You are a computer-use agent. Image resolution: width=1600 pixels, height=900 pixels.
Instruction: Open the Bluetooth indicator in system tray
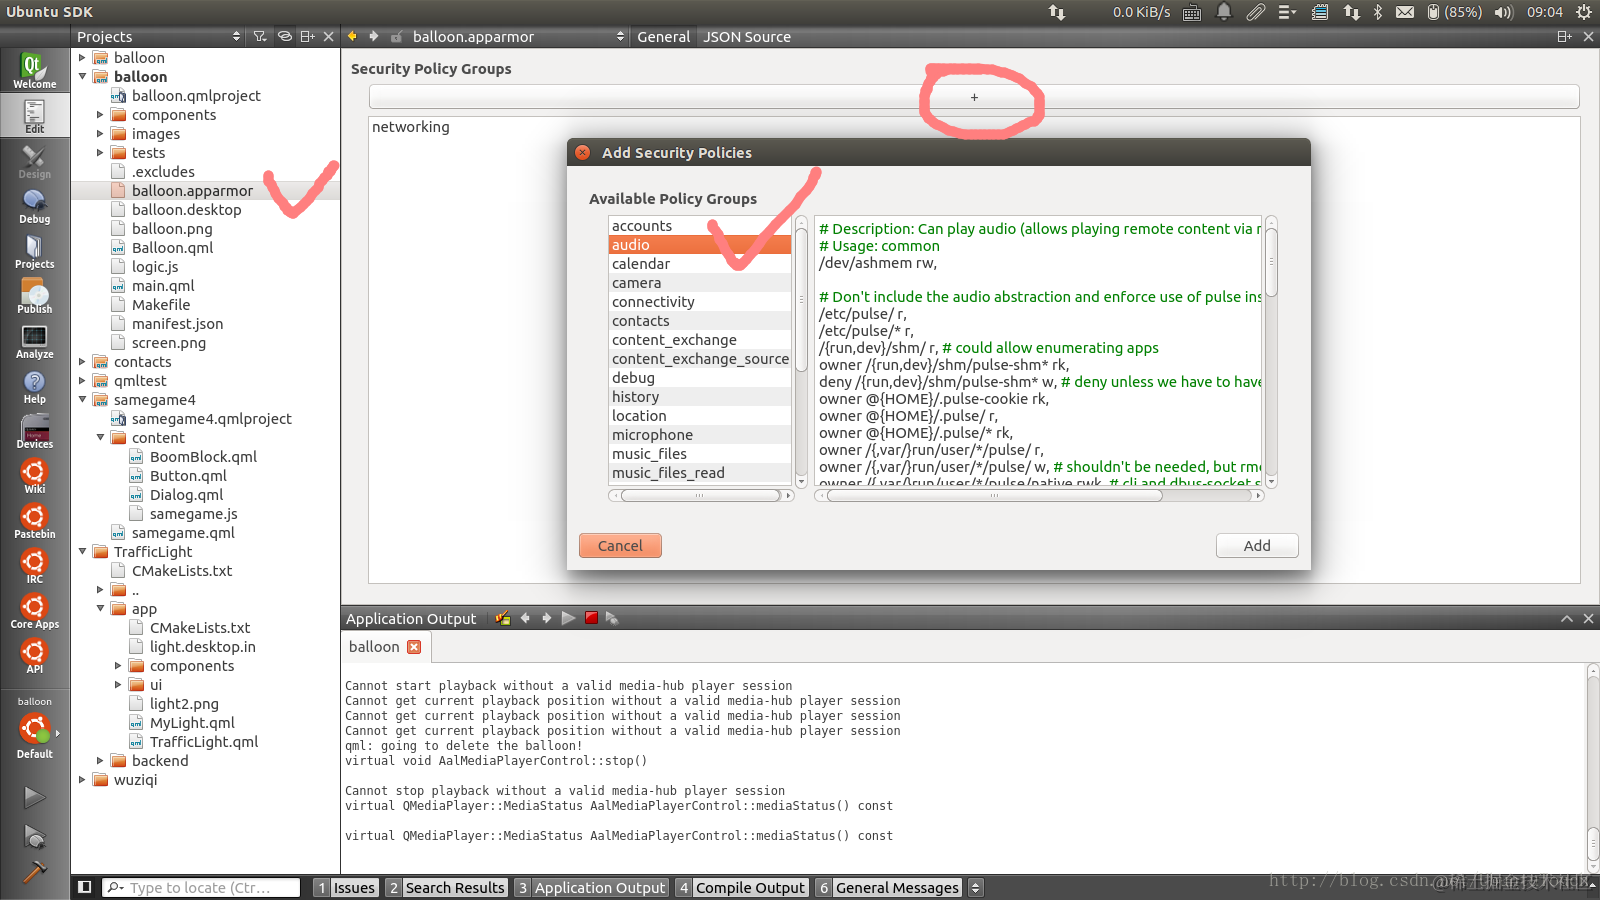click(1378, 12)
